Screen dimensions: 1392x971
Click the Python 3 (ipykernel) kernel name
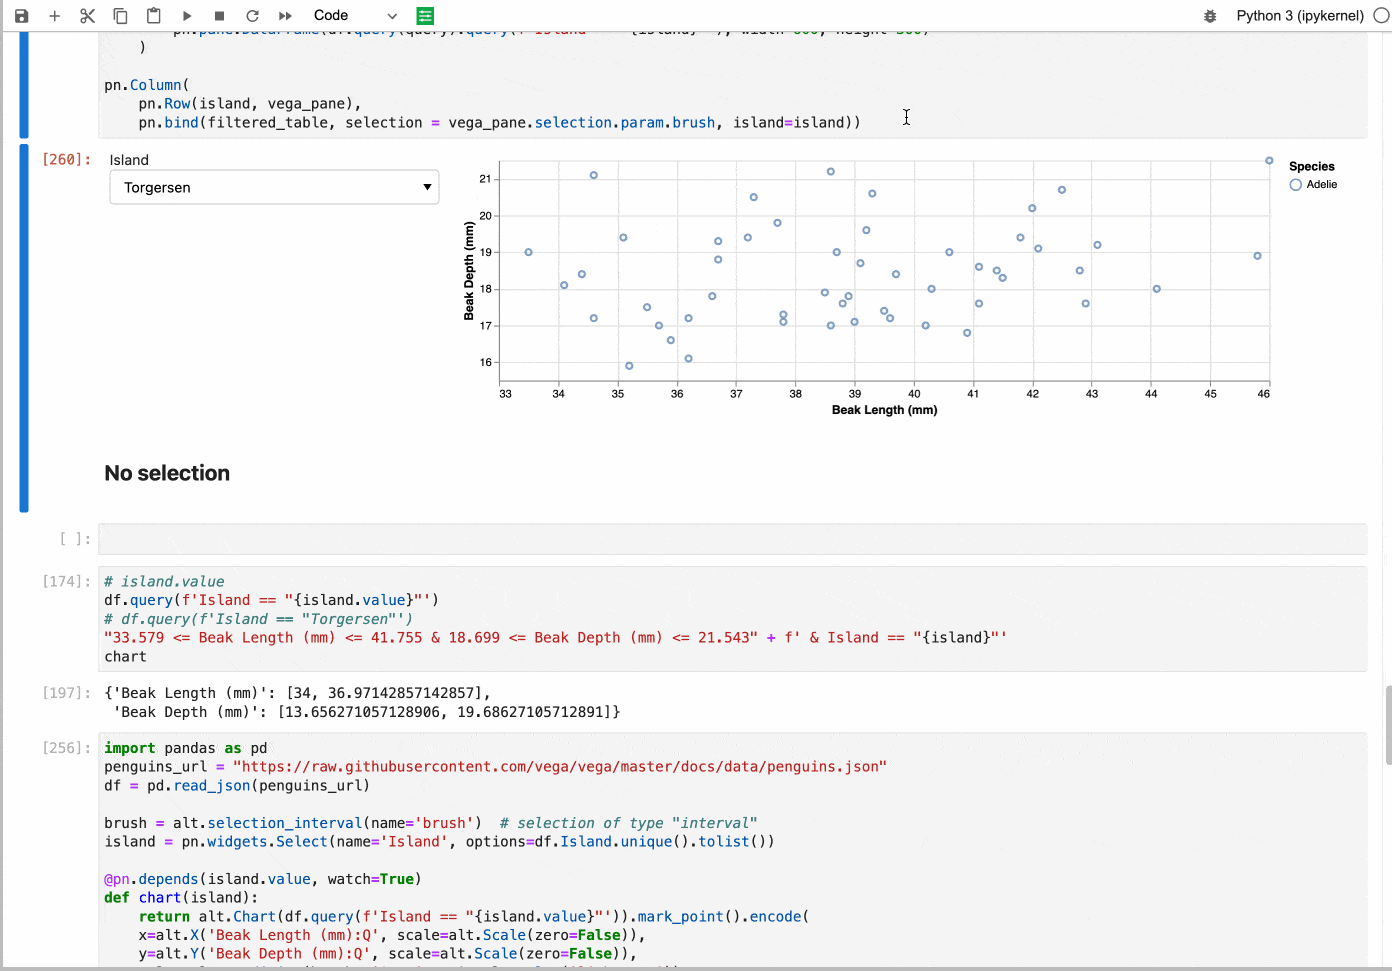(1299, 16)
